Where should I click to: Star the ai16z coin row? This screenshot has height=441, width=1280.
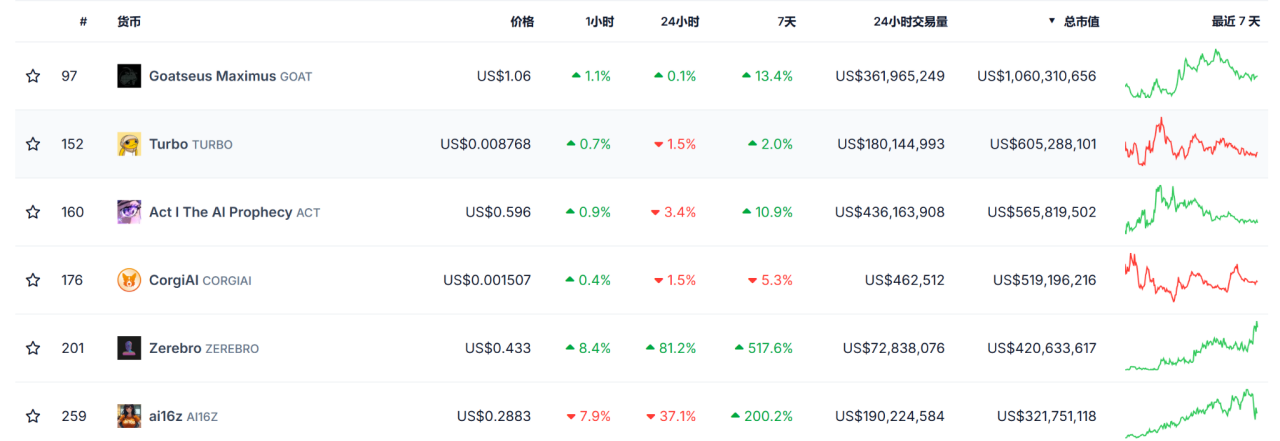coord(33,416)
